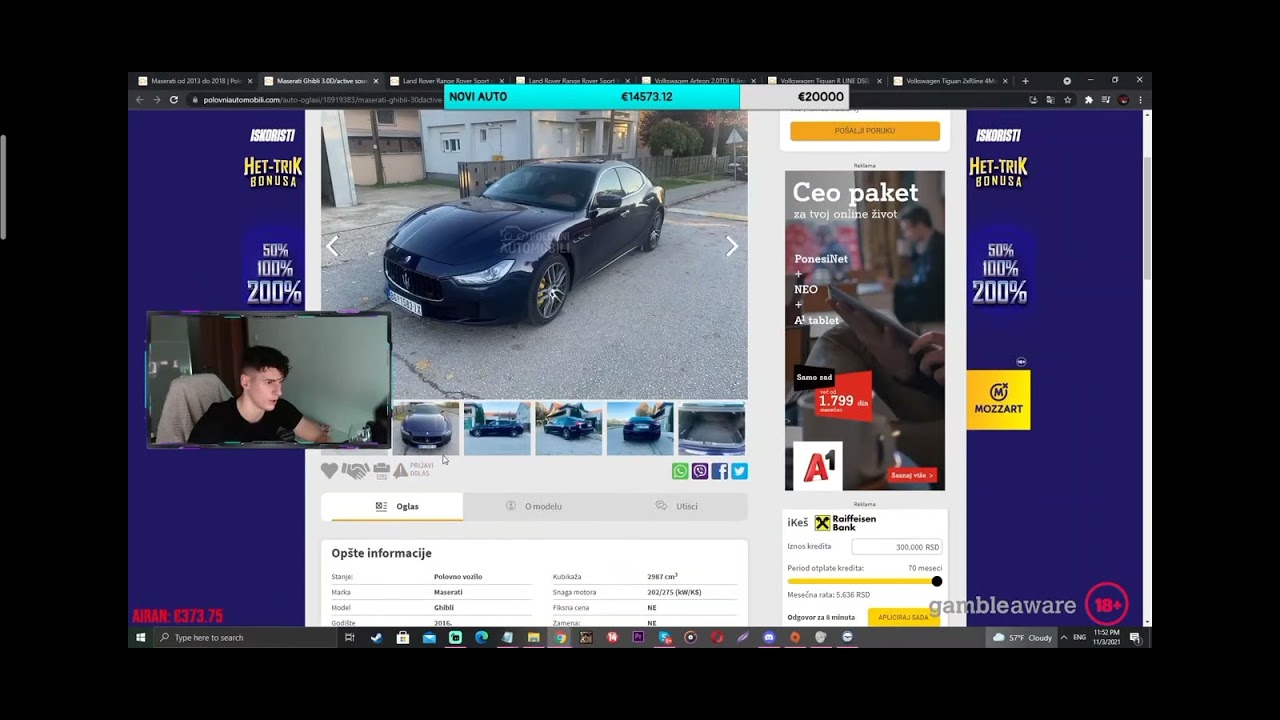Select the third rear-angle car thumbnail
This screenshot has height=720, width=1280.
[x=569, y=428]
